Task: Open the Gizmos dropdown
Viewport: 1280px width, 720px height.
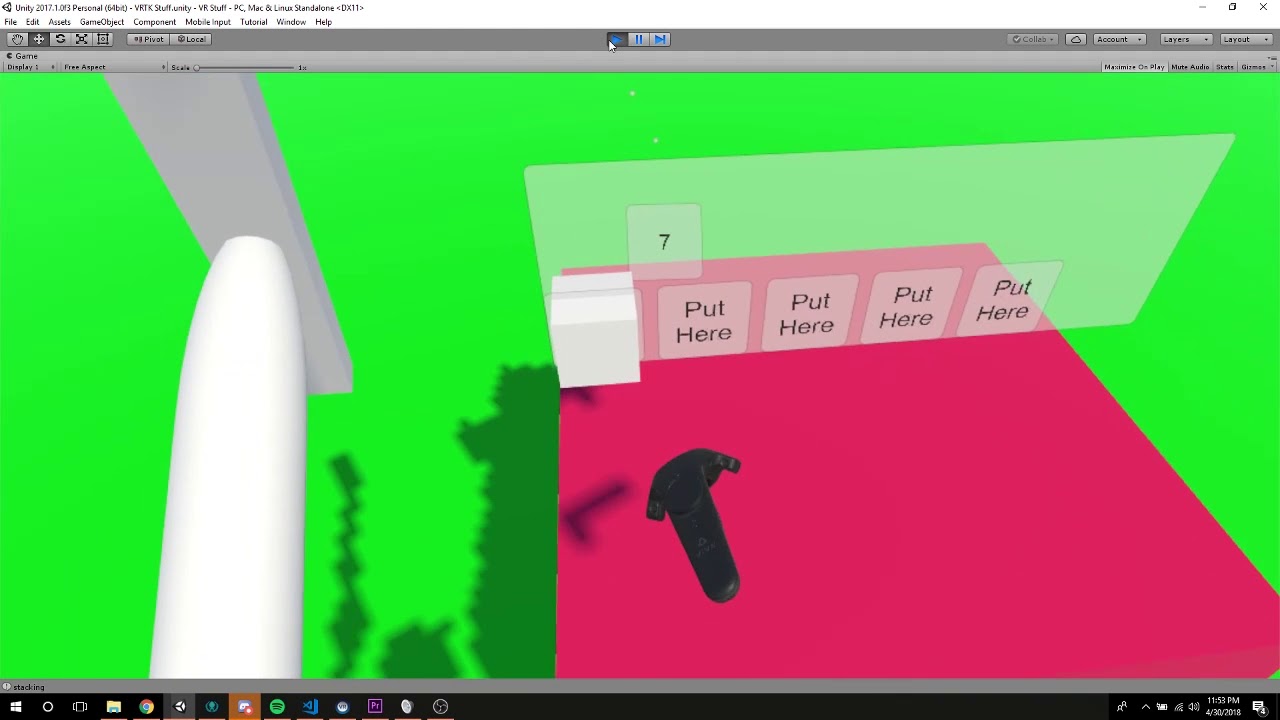Action: coord(1257,67)
